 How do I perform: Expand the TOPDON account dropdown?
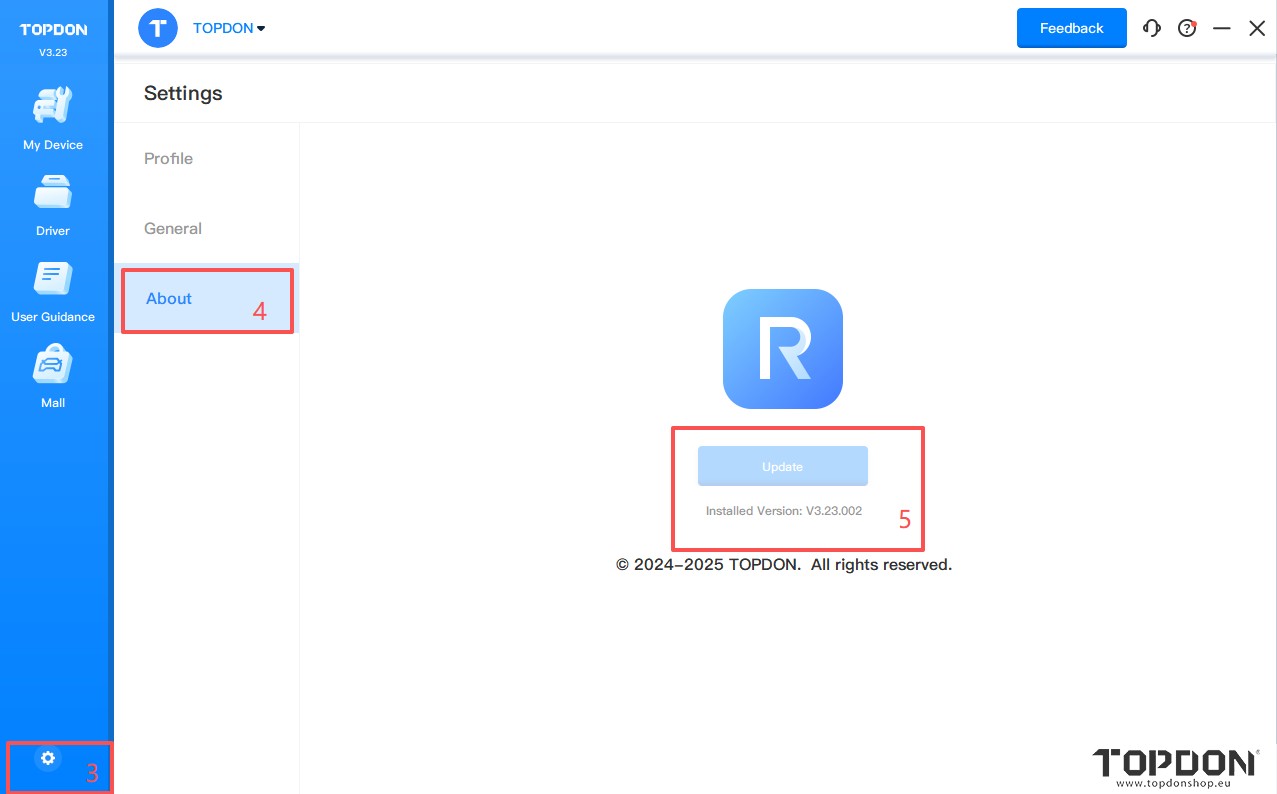pyautogui.click(x=229, y=29)
